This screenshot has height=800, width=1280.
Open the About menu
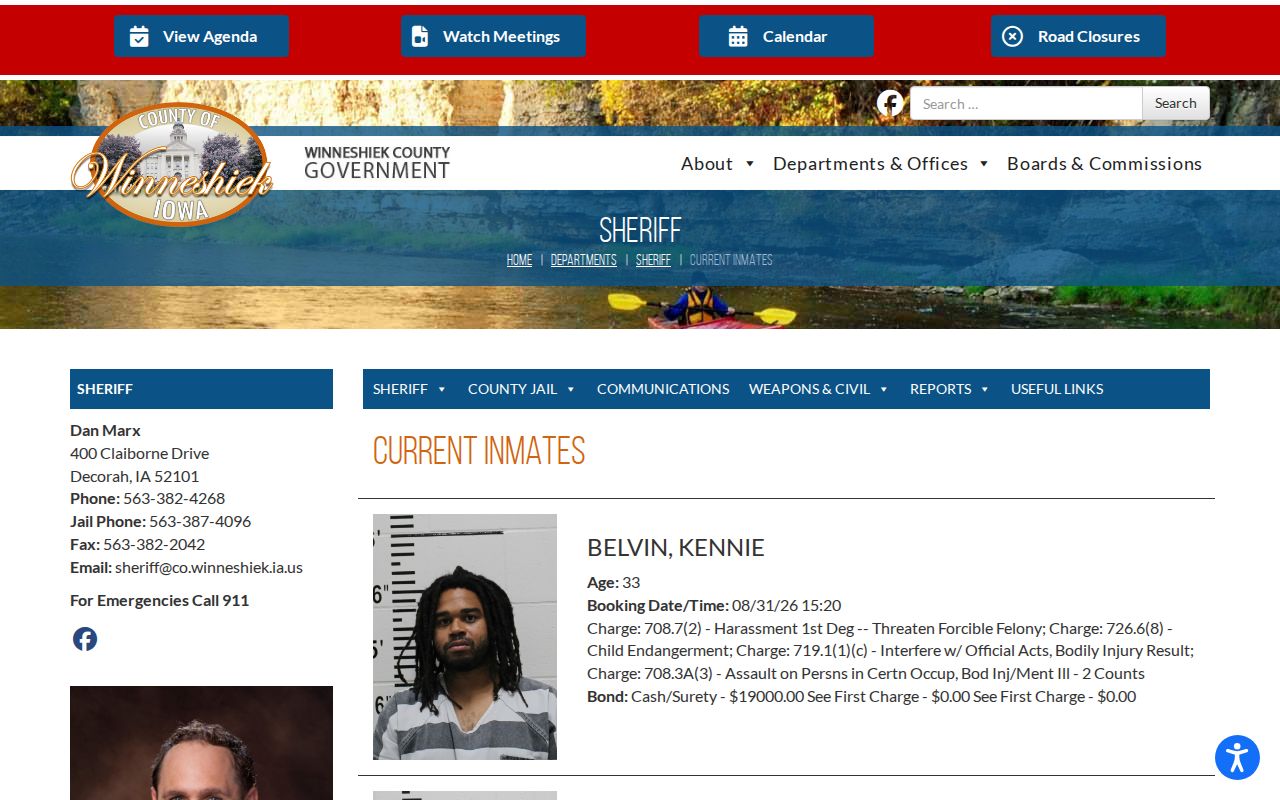707,163
